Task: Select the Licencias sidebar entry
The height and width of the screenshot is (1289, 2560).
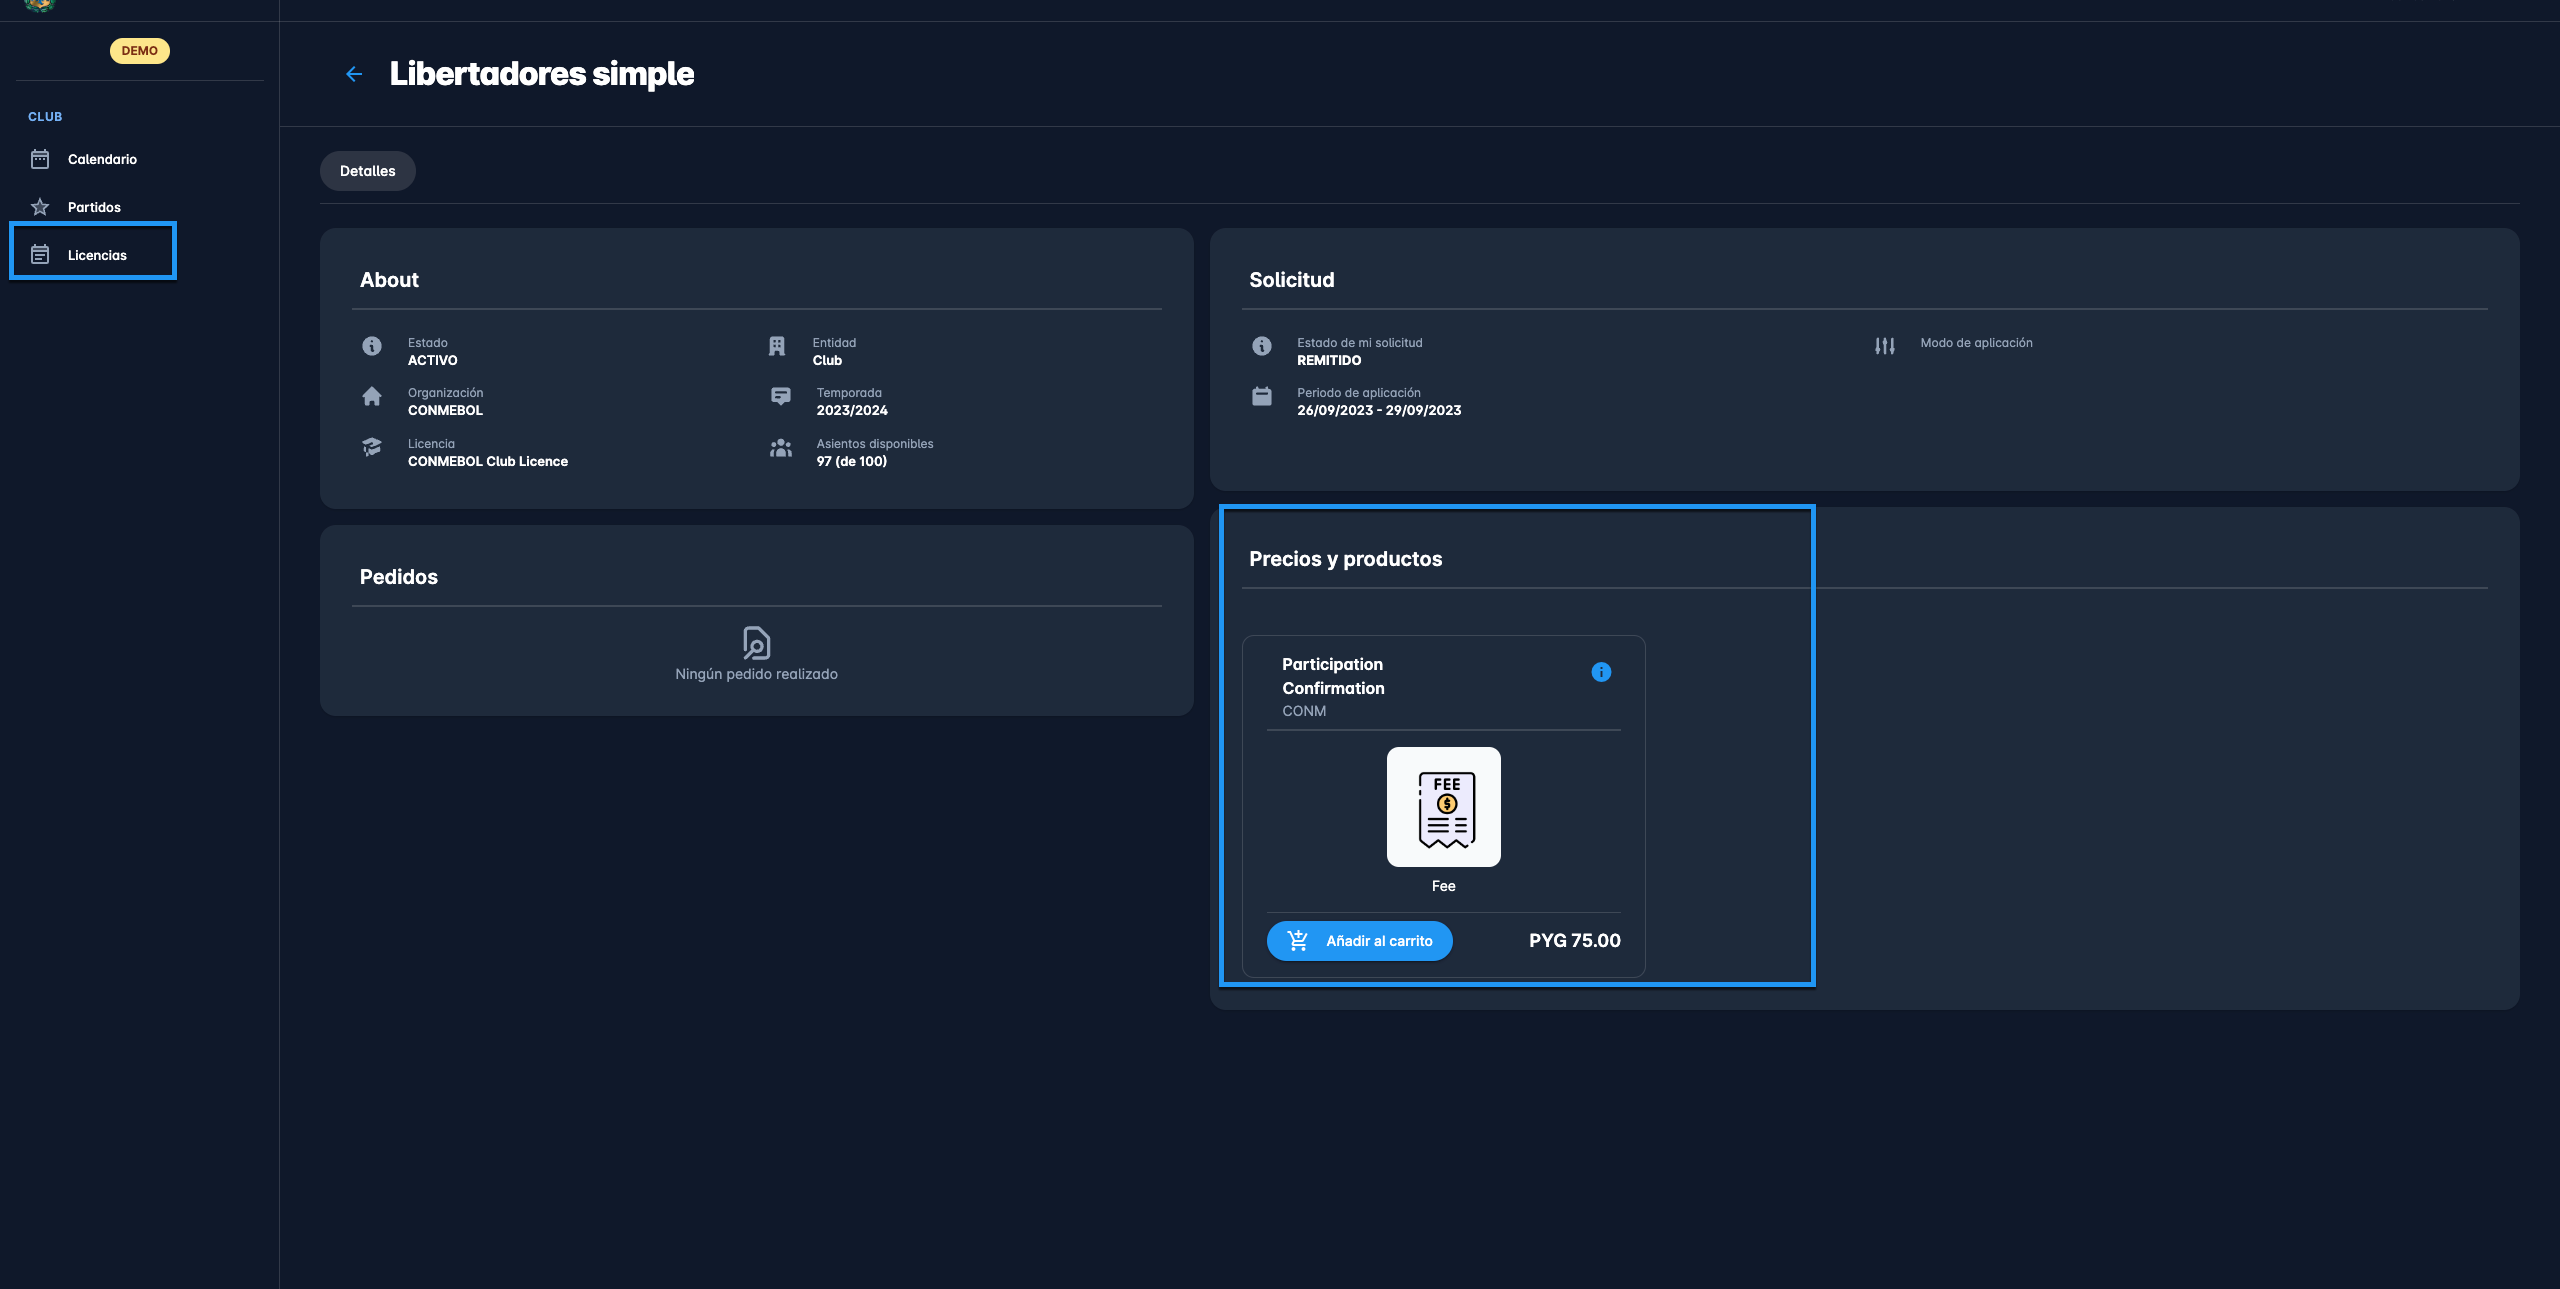Action: 97,255
